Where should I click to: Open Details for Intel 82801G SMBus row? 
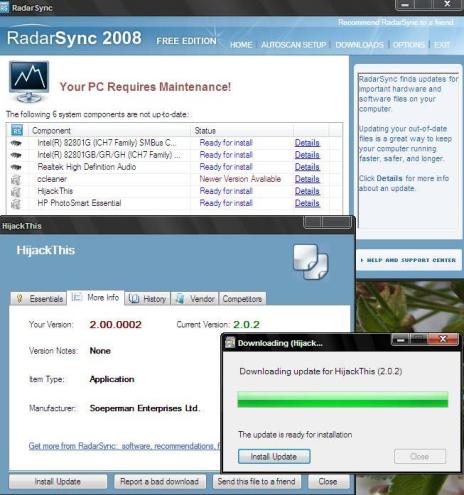coord(307,143)
